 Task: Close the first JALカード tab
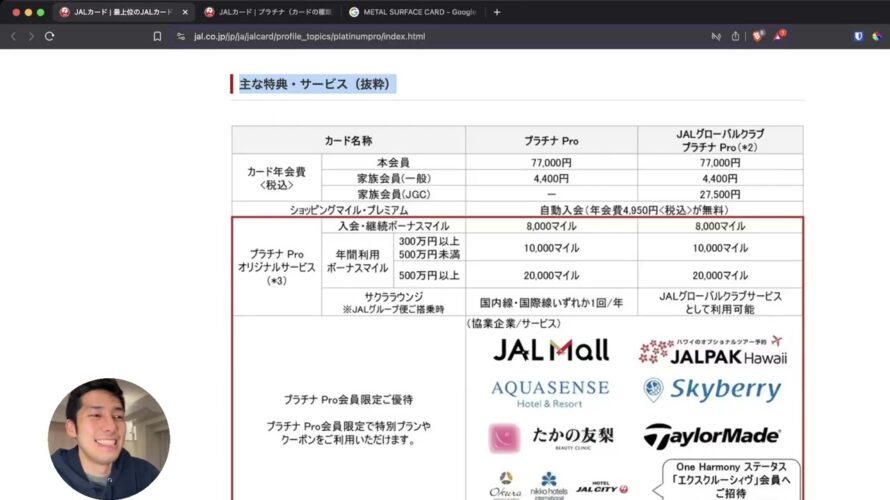[x=185, y=12]
